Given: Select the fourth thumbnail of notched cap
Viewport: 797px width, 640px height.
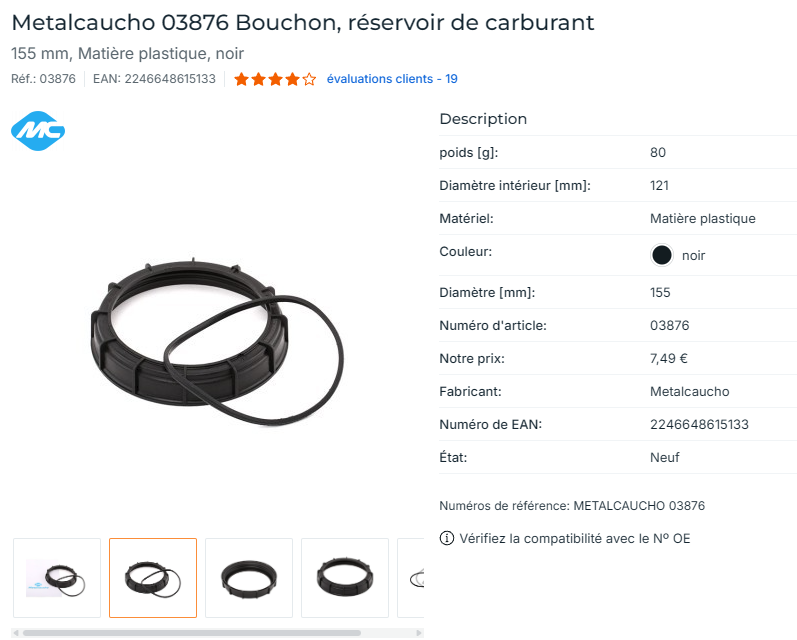Looking at the screenshot, I should point(345,578).
